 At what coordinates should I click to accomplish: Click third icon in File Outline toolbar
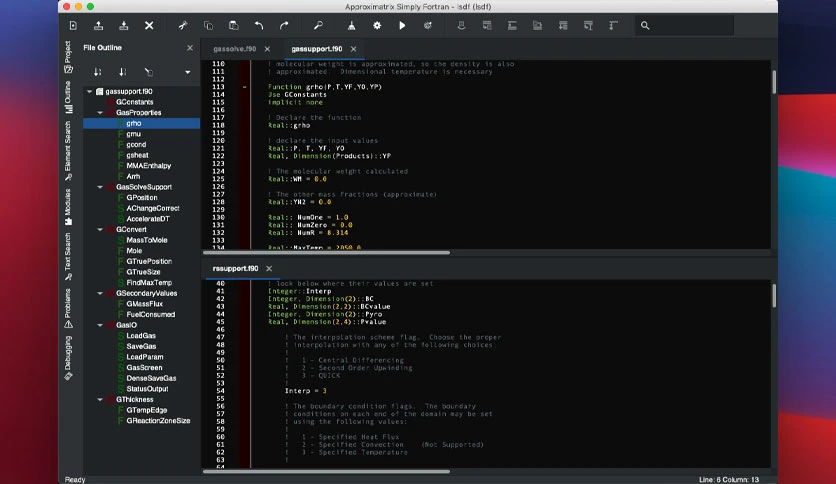point(149,72)
